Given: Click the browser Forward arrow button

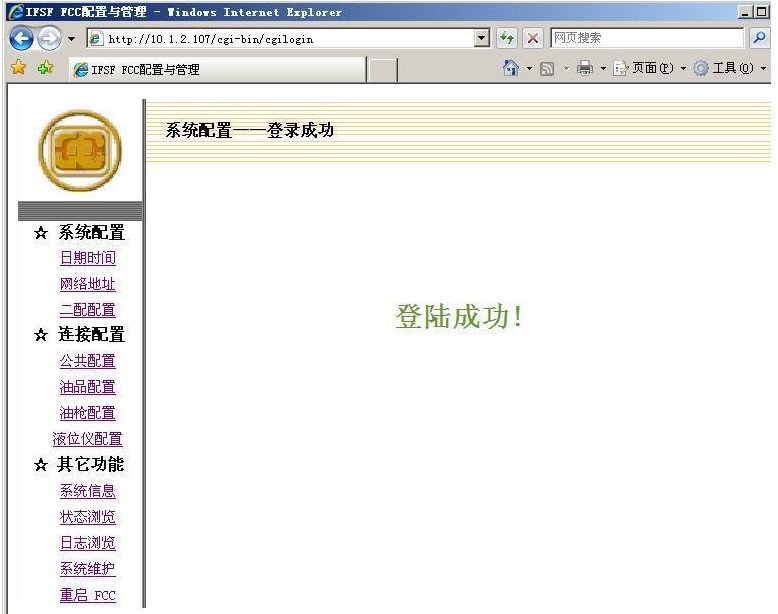Looking at the screenshot, I should coord(49,38).
